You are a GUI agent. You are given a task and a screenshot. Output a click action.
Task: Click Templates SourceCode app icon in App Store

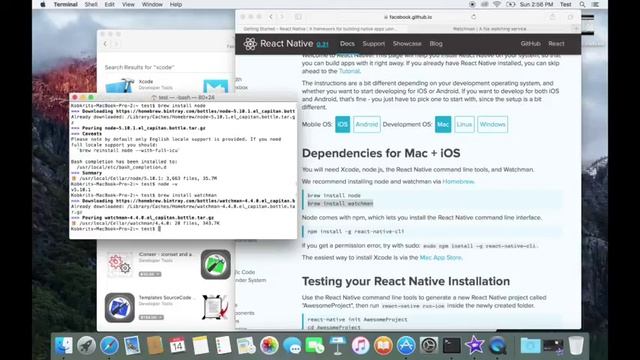pos(119,307)
